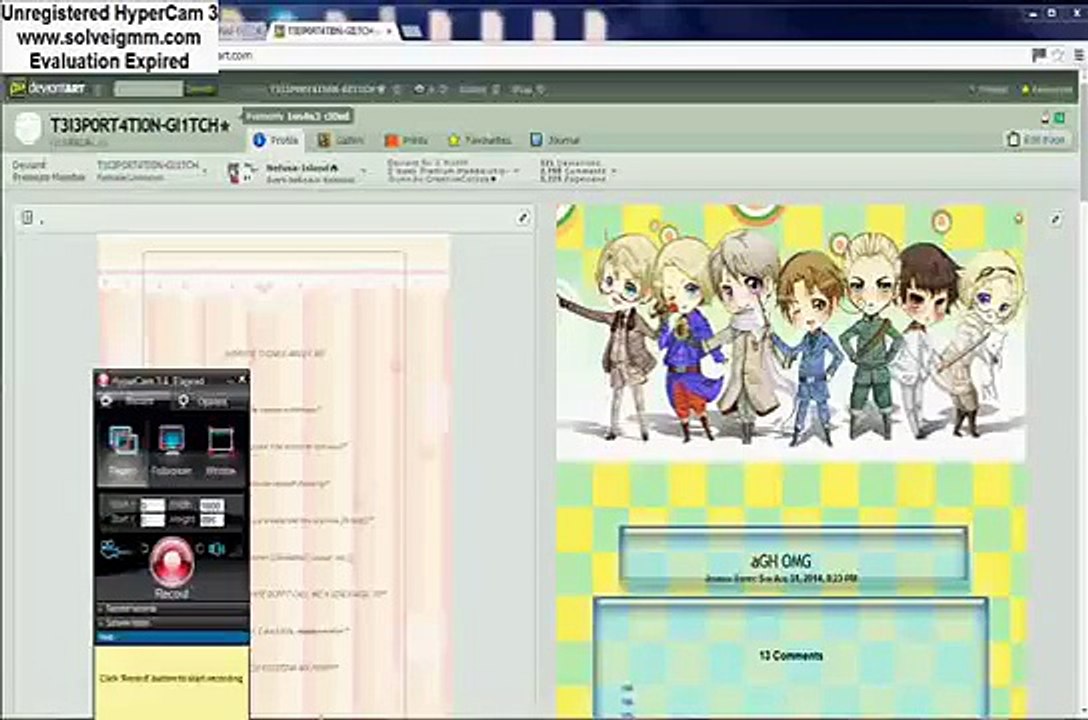Open the yellow-starred link in top bar
The image size is (1088, 720).
(x=1047, y=89)
